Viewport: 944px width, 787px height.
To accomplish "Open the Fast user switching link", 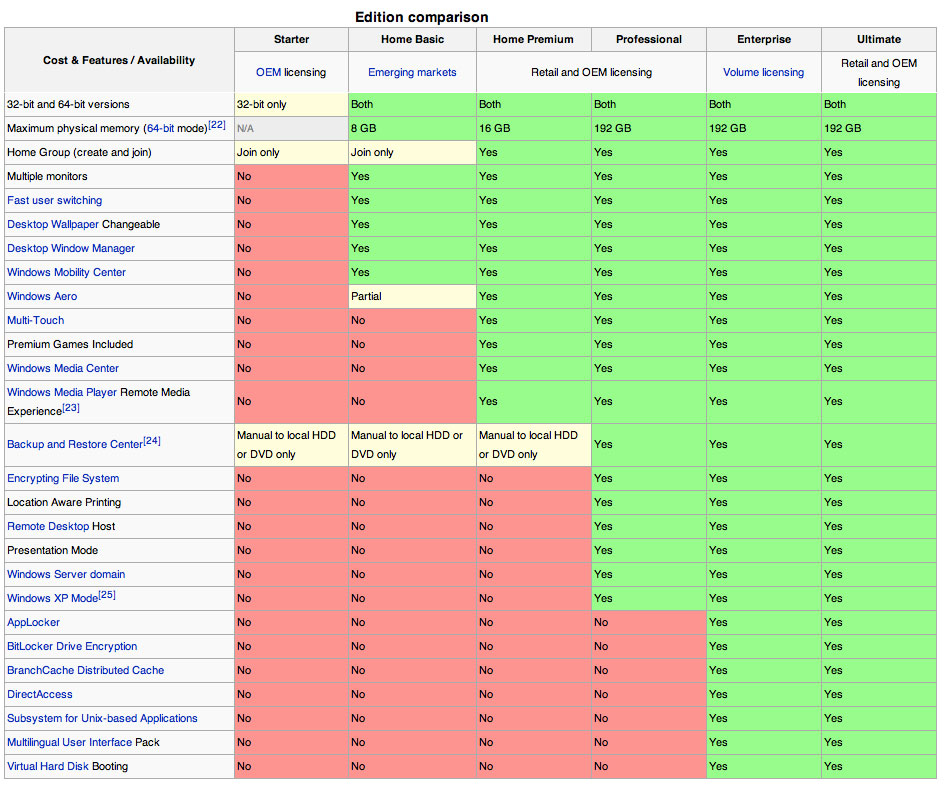I will pos(54,201).
